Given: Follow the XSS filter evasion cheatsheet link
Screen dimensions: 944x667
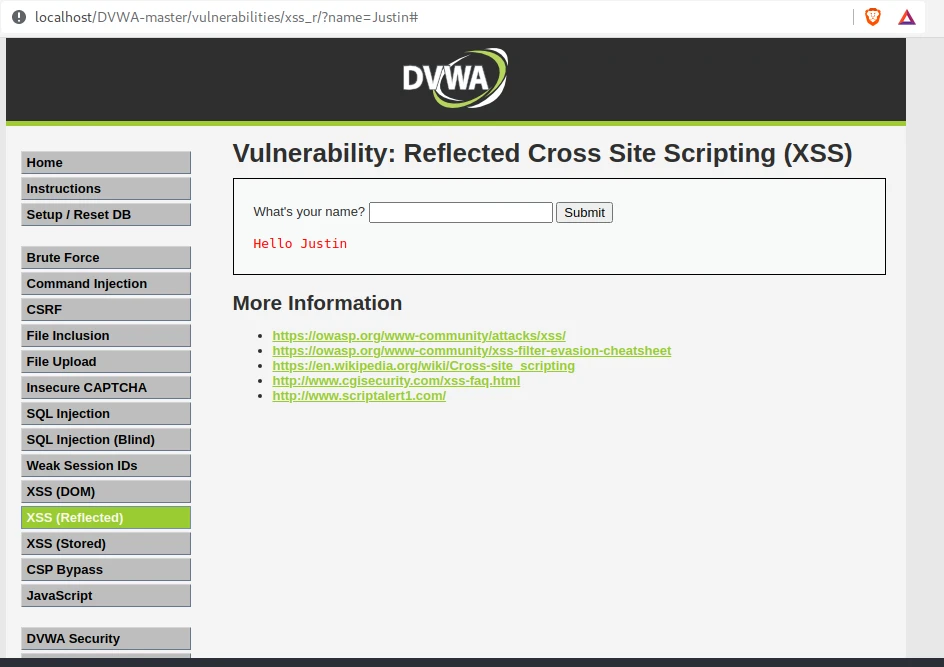Looking at the screenshot, I should click(471, 351).
